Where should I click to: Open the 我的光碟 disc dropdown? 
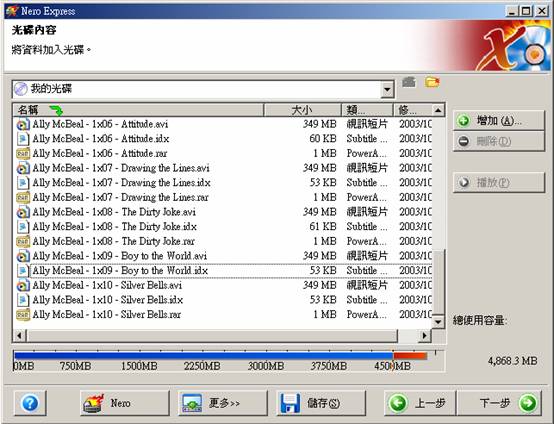pos(387,89)
